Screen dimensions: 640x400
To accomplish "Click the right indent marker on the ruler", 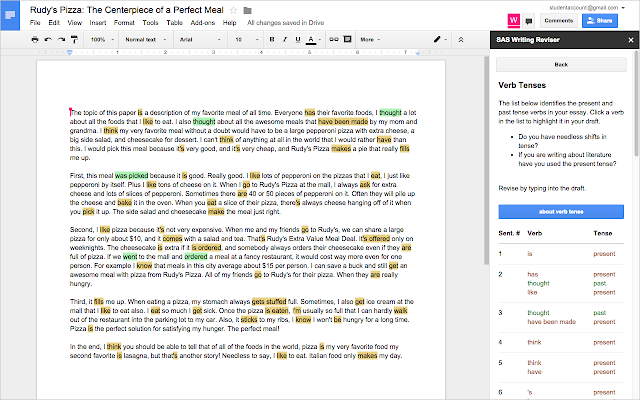I will pyautogui.click(x=418, y=53).
